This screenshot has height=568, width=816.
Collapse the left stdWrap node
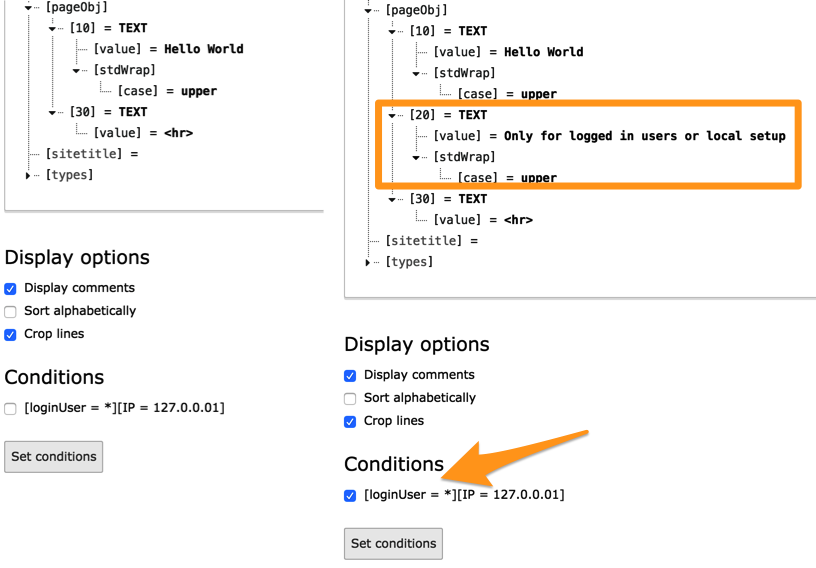click(x=77, y=70)
